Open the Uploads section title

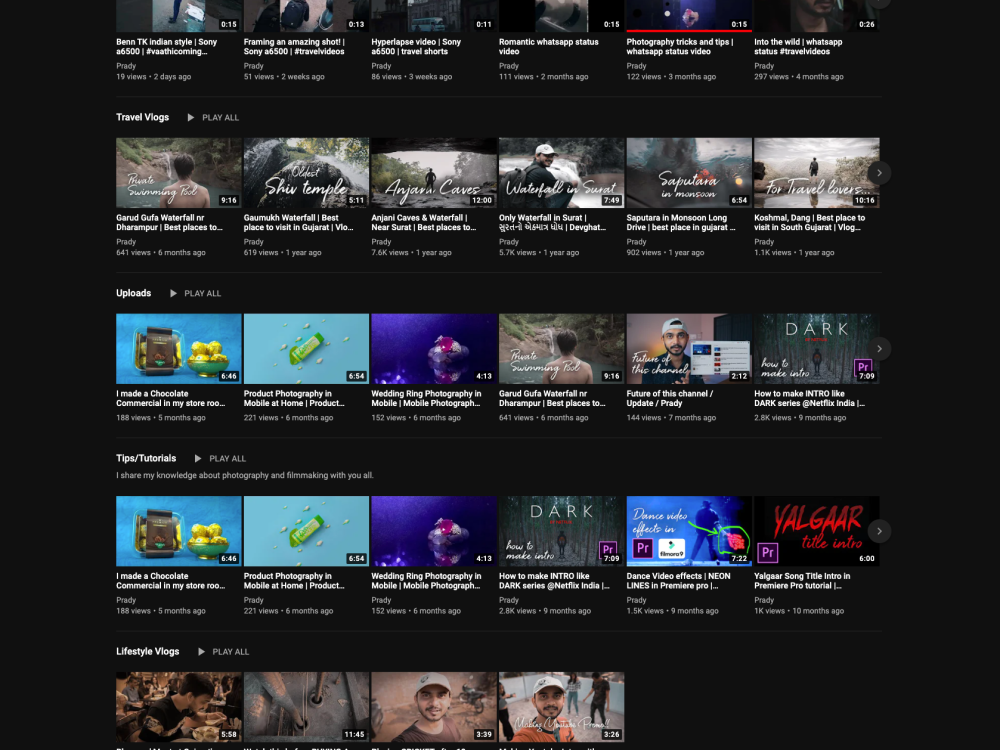tap(133, 293)
